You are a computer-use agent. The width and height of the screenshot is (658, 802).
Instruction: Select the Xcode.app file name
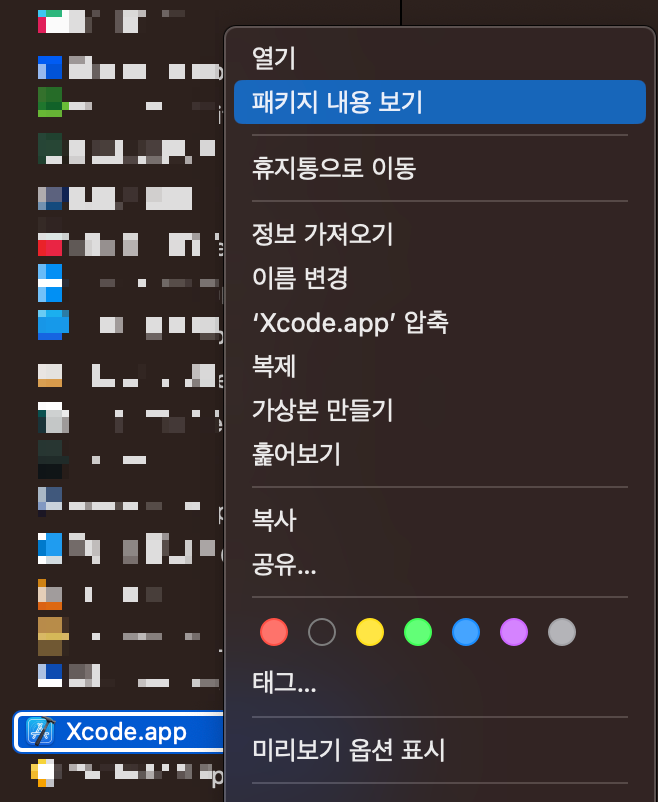click(126, 732)
